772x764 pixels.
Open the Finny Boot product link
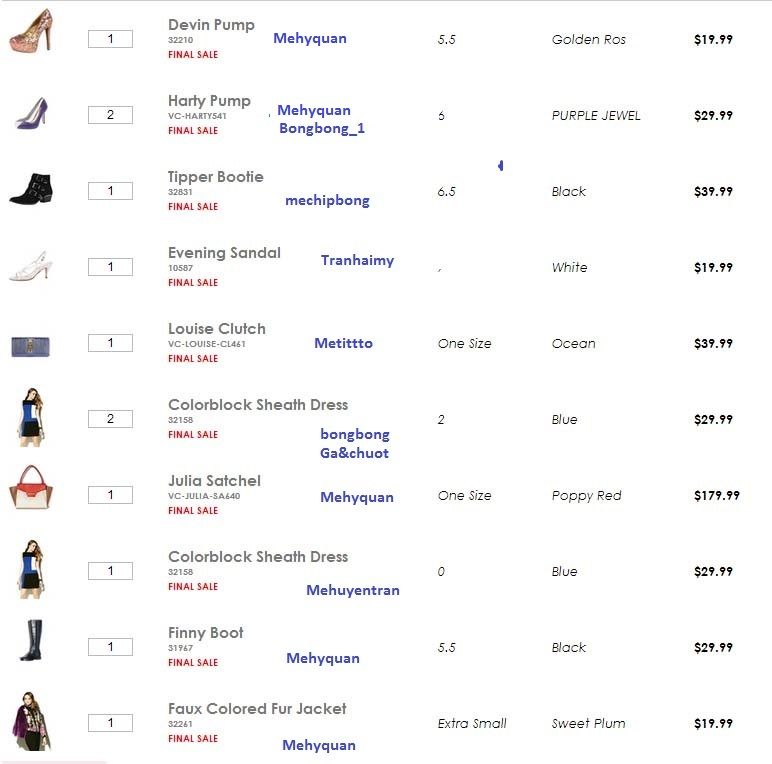point(205,633)
